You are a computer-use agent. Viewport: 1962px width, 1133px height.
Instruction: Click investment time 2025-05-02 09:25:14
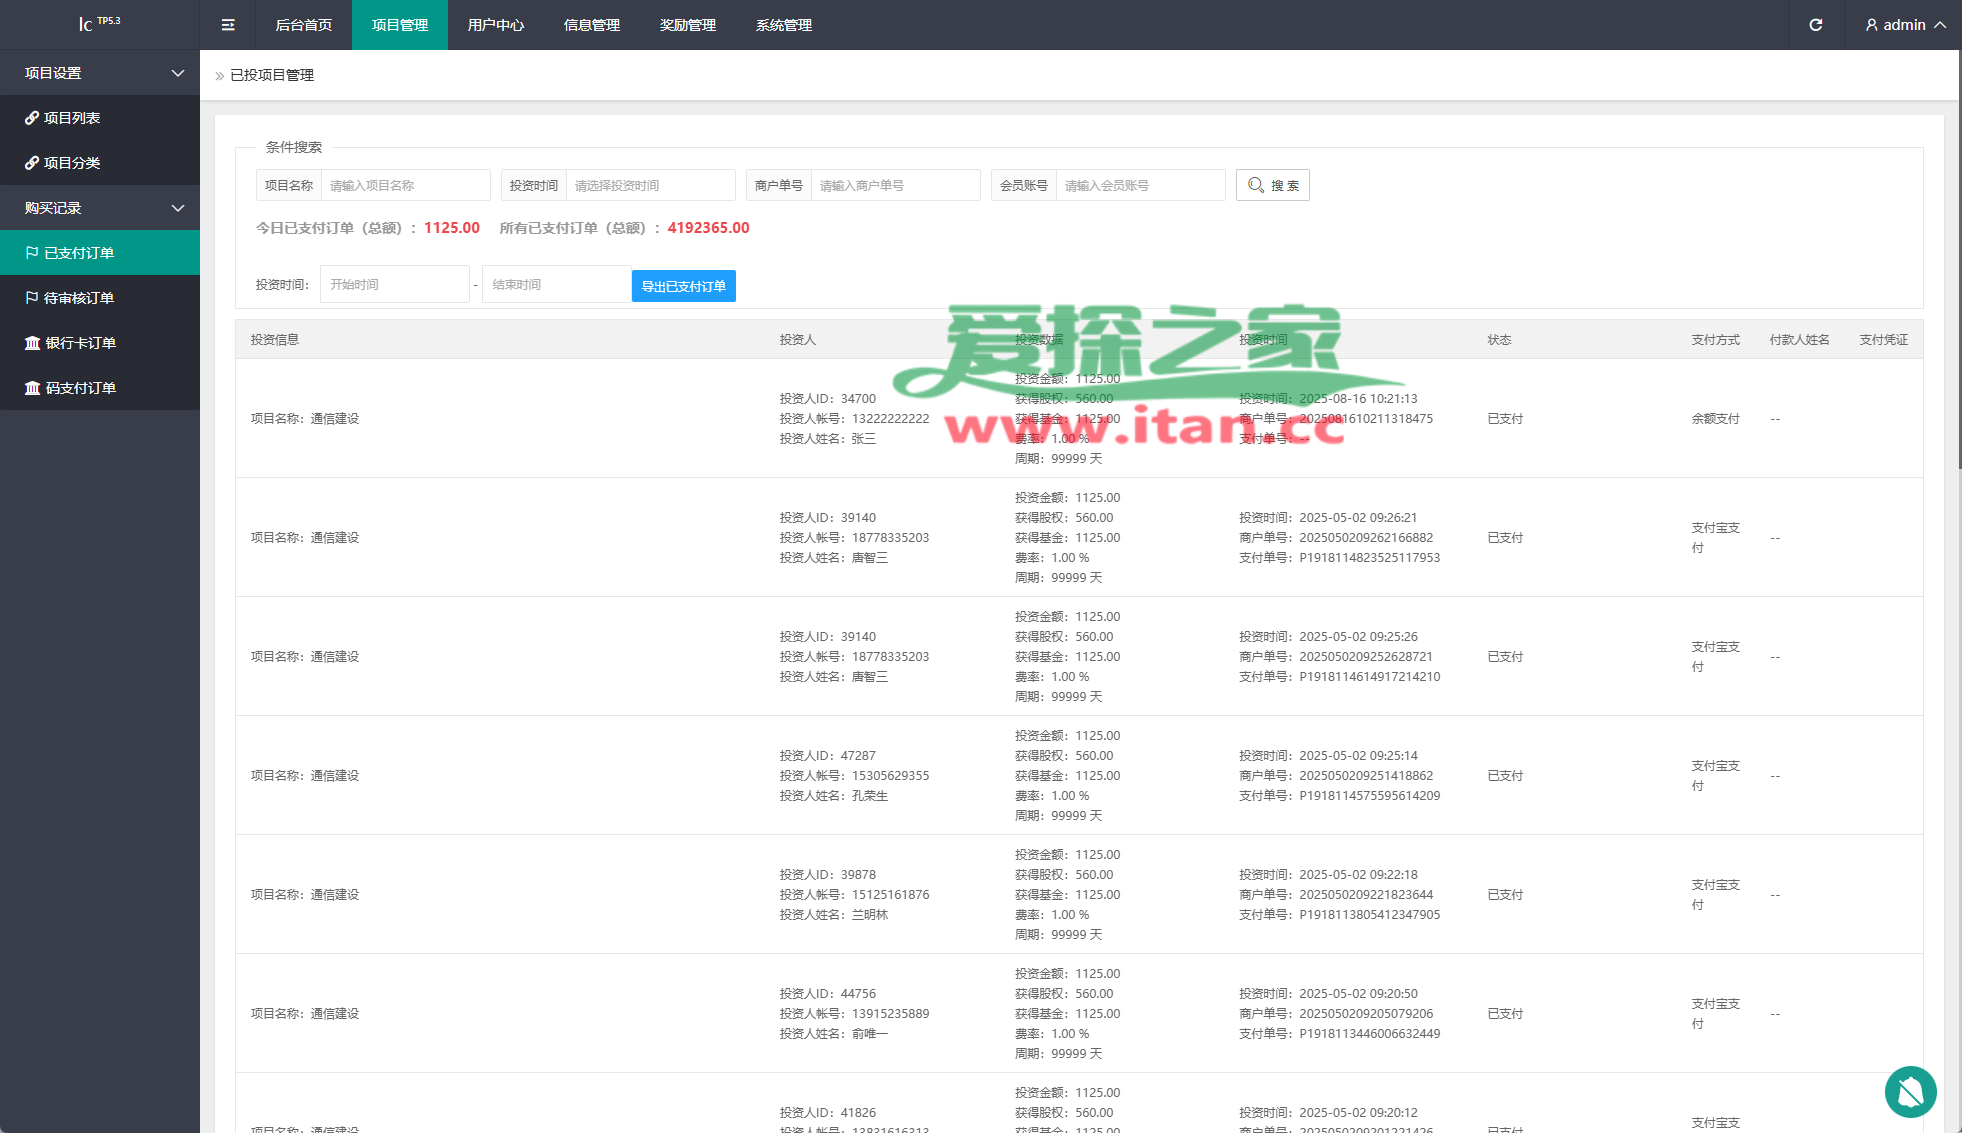(x=1358, y=756)
